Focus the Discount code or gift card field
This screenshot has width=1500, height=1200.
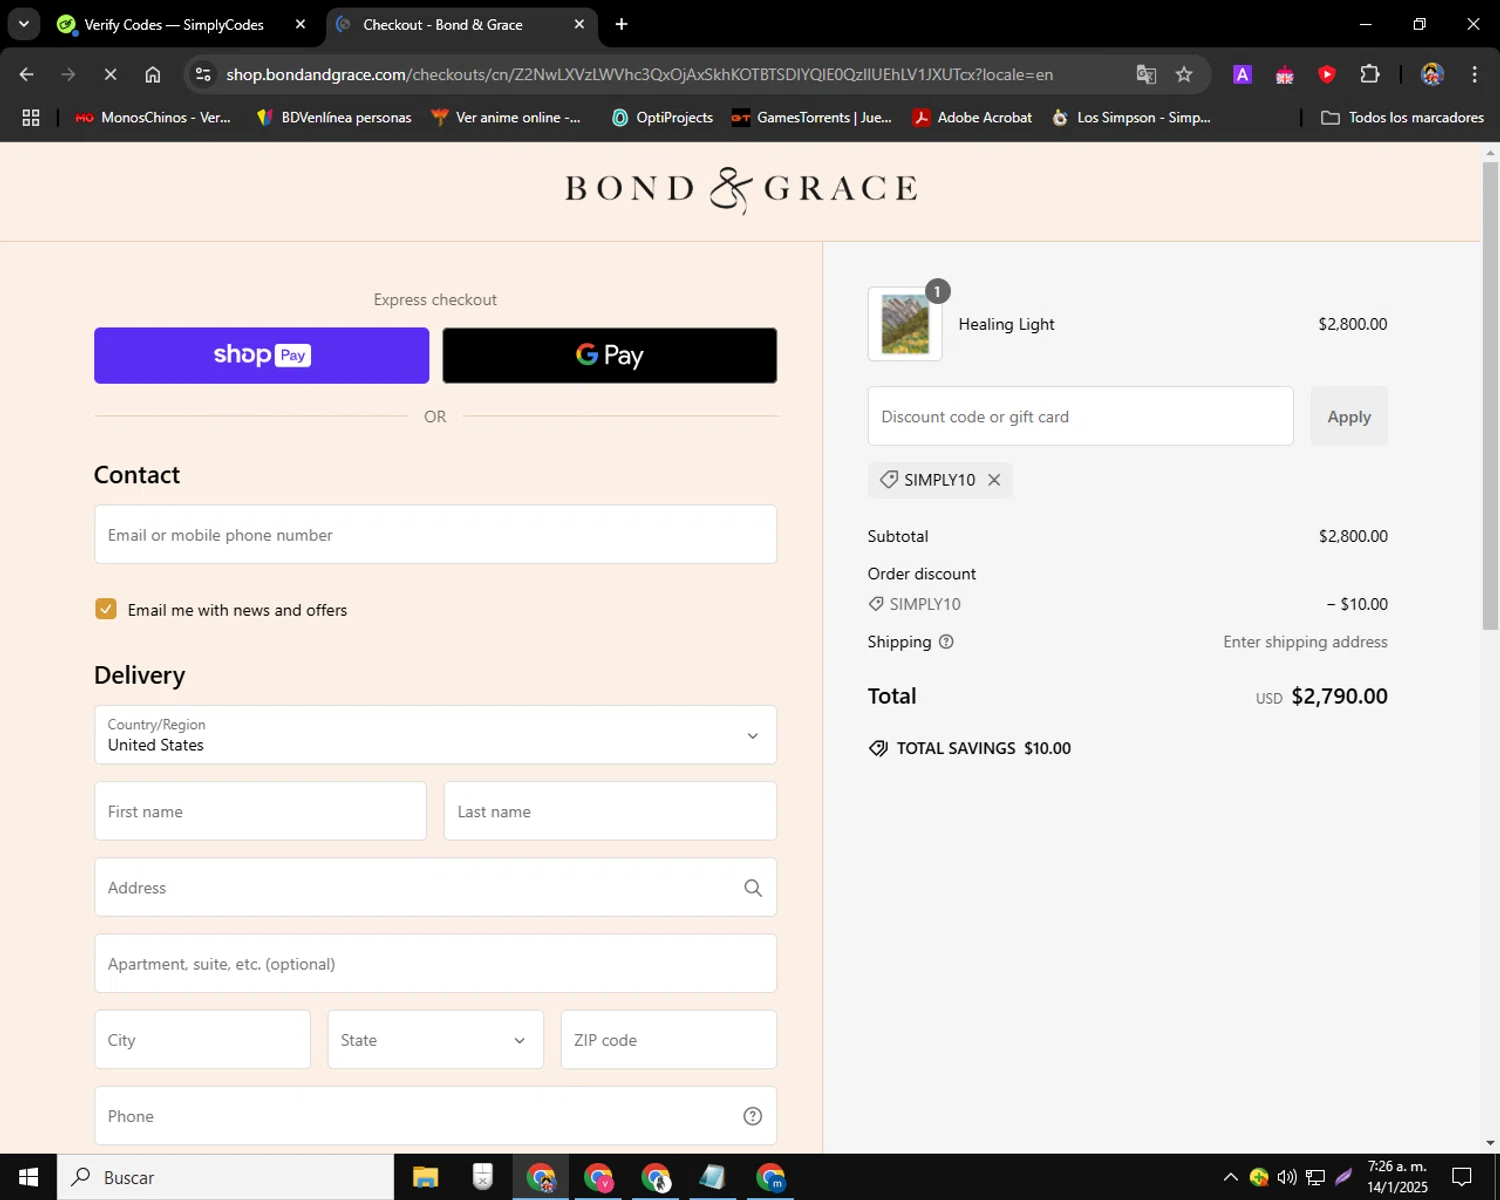point(1080,416)
